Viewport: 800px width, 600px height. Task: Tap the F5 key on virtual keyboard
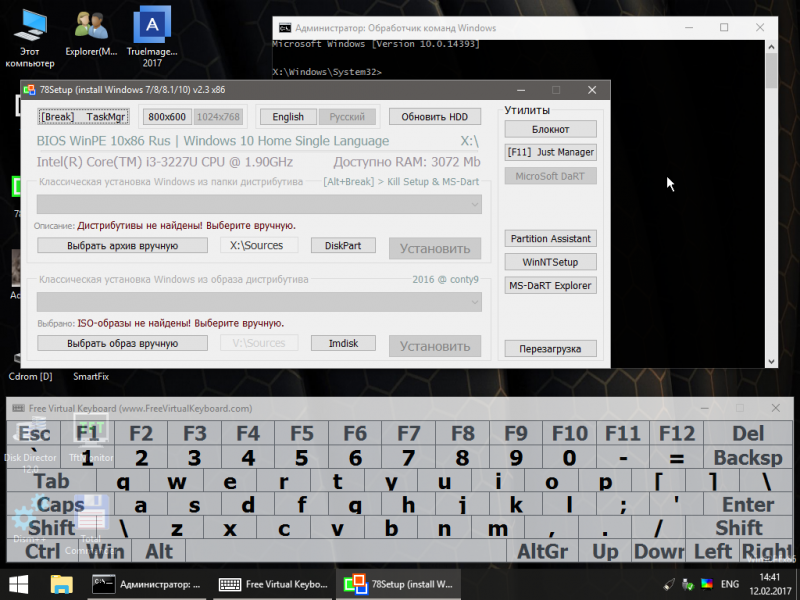click(302, 434)
